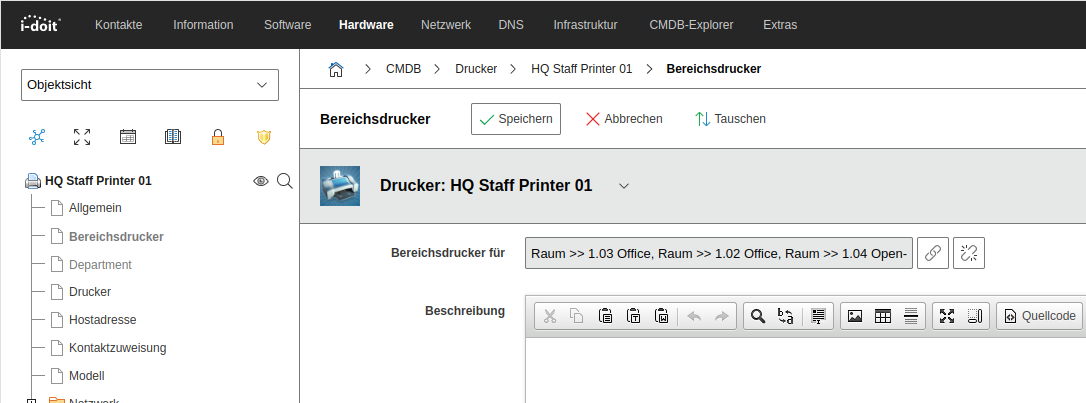Click the home icon in breadcrumb

pyautogui.click(x=336, y=69)
